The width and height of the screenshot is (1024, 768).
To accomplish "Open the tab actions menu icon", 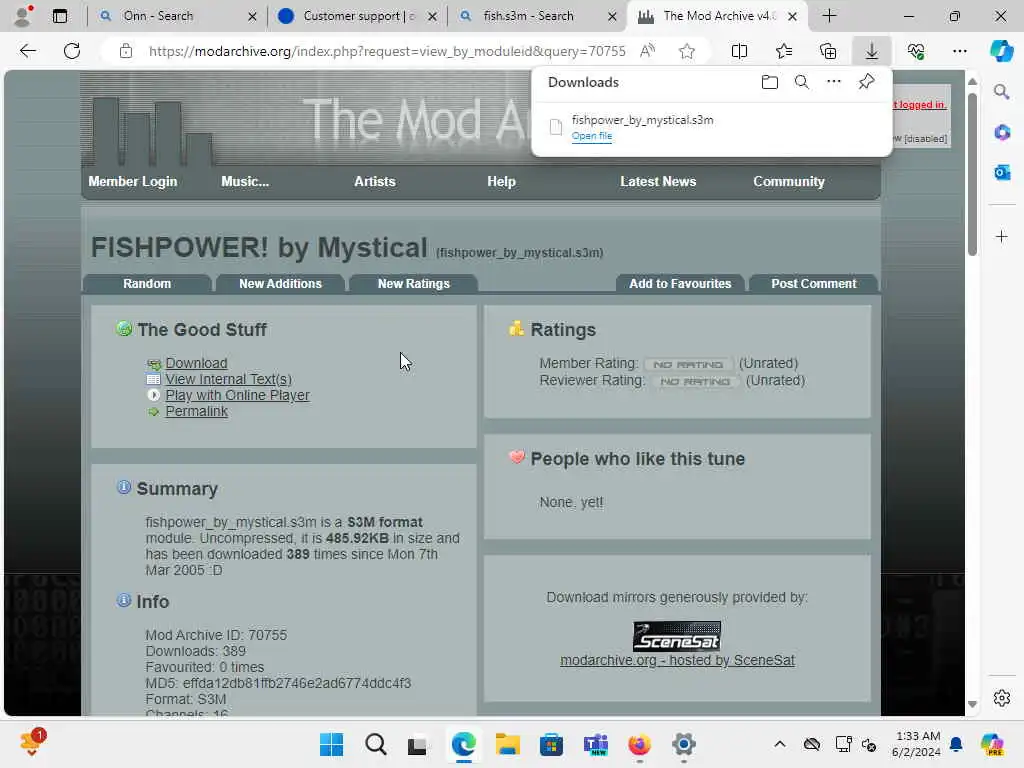I will [59, 16].
